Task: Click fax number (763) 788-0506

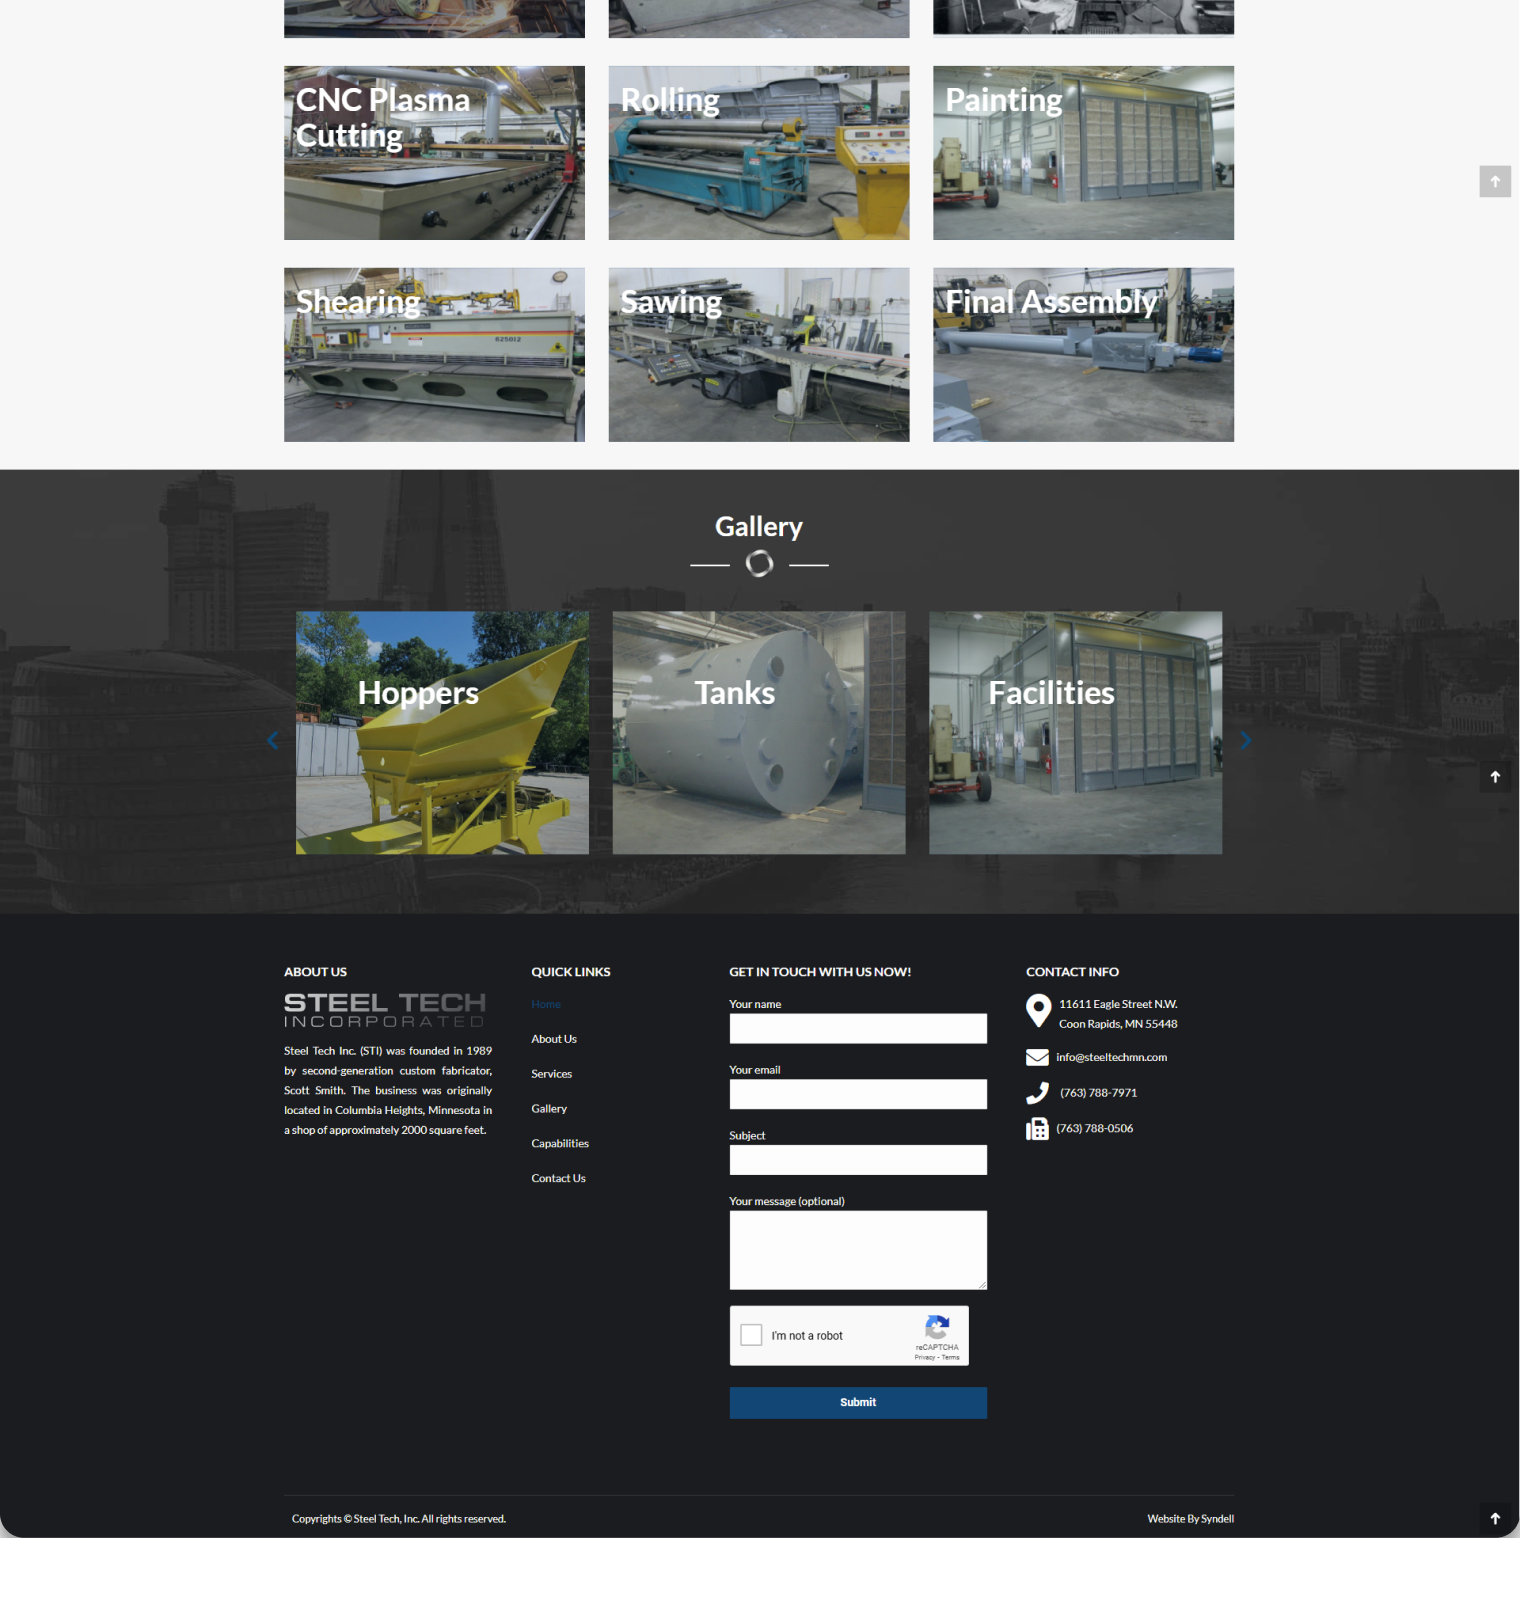Action: [x=1095, y=1129]
